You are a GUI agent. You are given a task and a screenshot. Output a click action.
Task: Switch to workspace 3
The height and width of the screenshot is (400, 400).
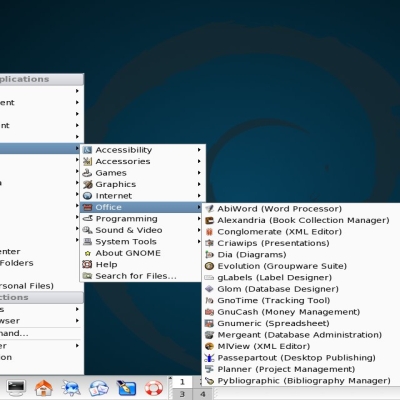pyautogui.click(x=182, y=394)
